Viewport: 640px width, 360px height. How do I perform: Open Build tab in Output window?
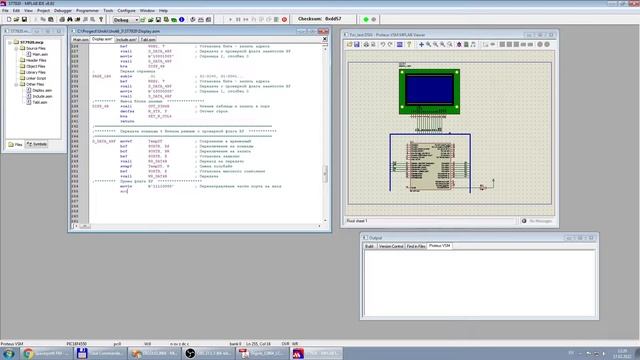click(369, 246)
